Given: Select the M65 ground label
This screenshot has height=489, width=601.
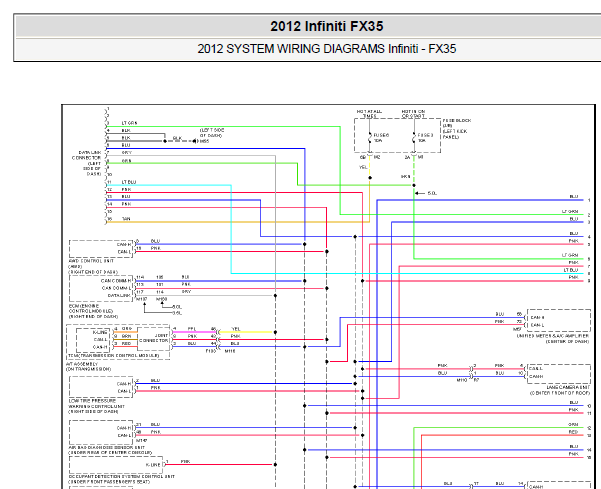Looking at the screenshot, I should tap(205, 141).
